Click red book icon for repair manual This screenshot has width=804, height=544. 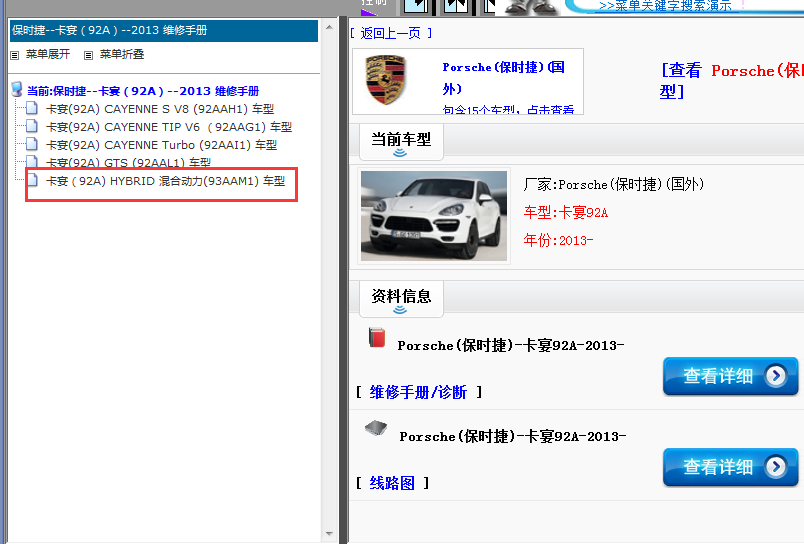pos(377,338)
